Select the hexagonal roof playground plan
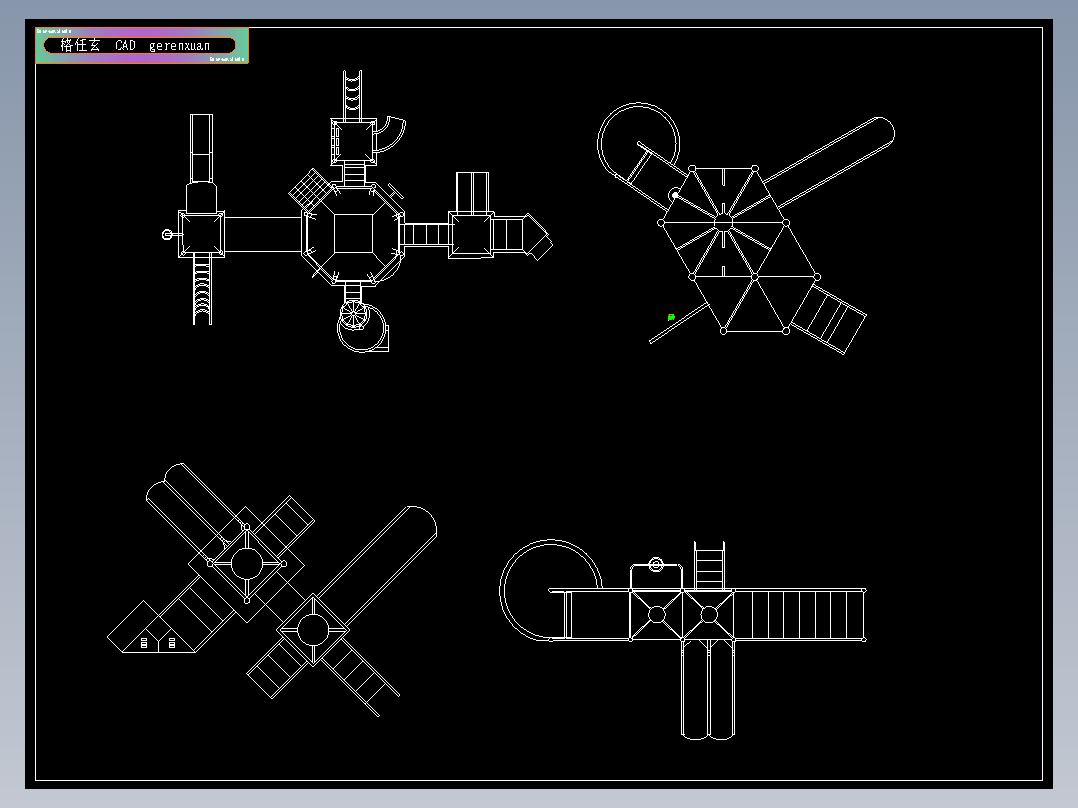The height and width of the screenshot is (808, 1078). pyautogui.click(x=745, y=229)
